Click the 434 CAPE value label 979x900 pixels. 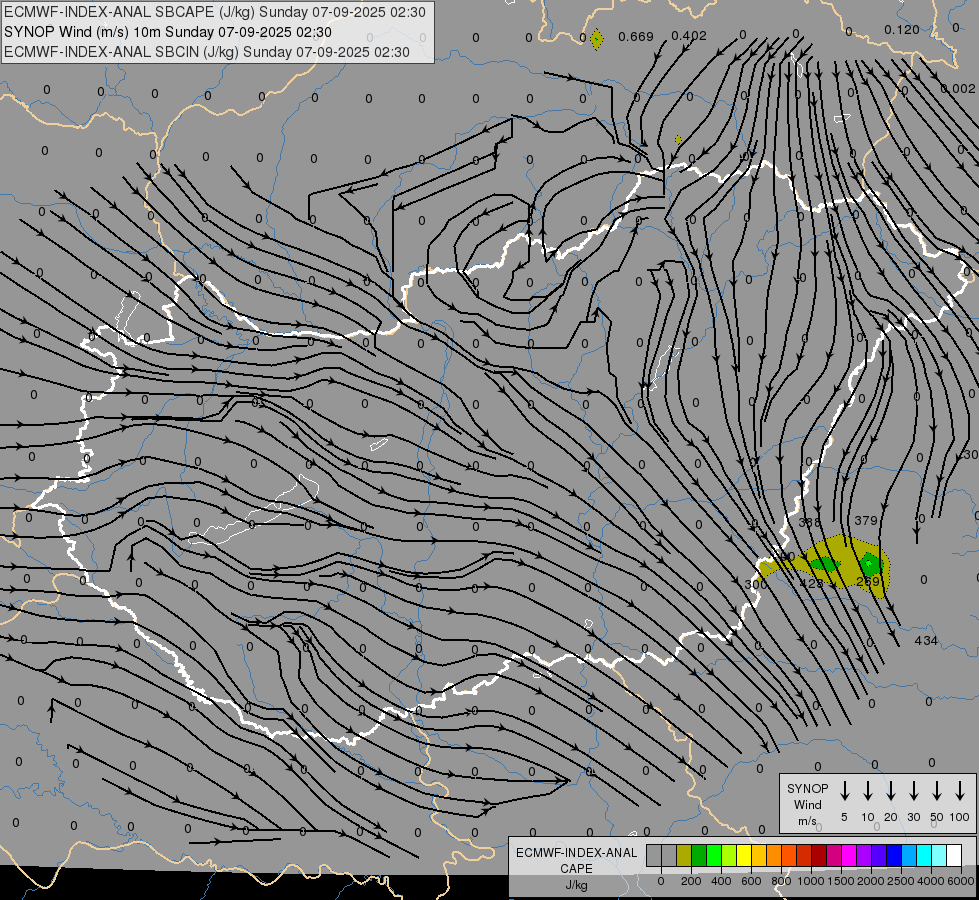coord(926,640)
